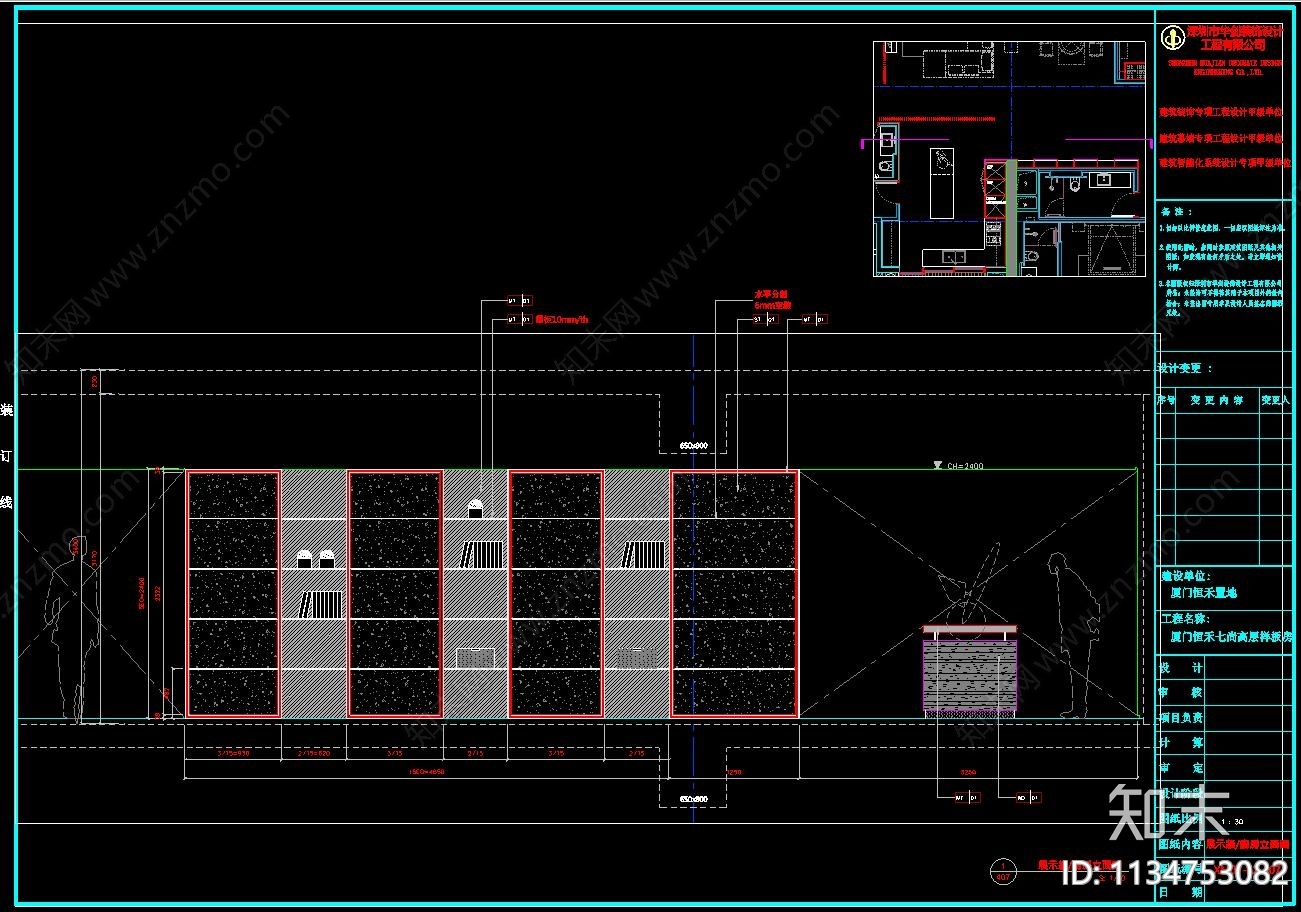Image resolution: width=1301 pixels, height=912 pixels.
Task: Click the 审核 row in title block
Action: [1224, 692]
